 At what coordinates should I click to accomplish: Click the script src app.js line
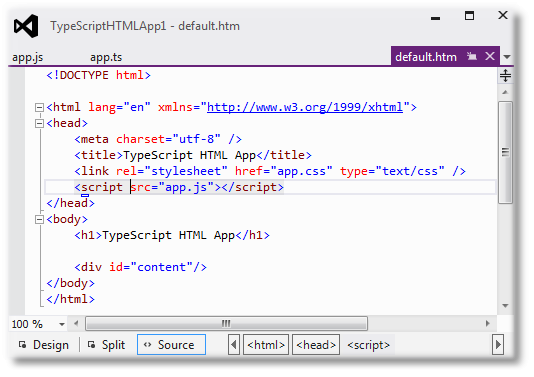pos(179,187)
